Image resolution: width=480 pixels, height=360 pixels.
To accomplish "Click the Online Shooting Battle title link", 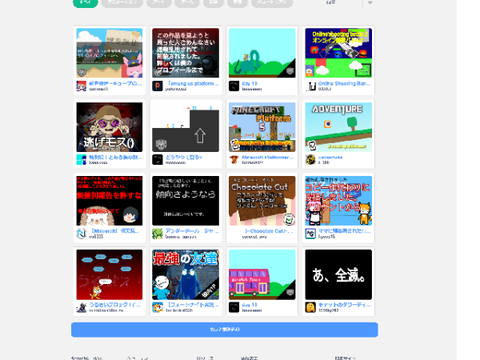I will point(344,83).
